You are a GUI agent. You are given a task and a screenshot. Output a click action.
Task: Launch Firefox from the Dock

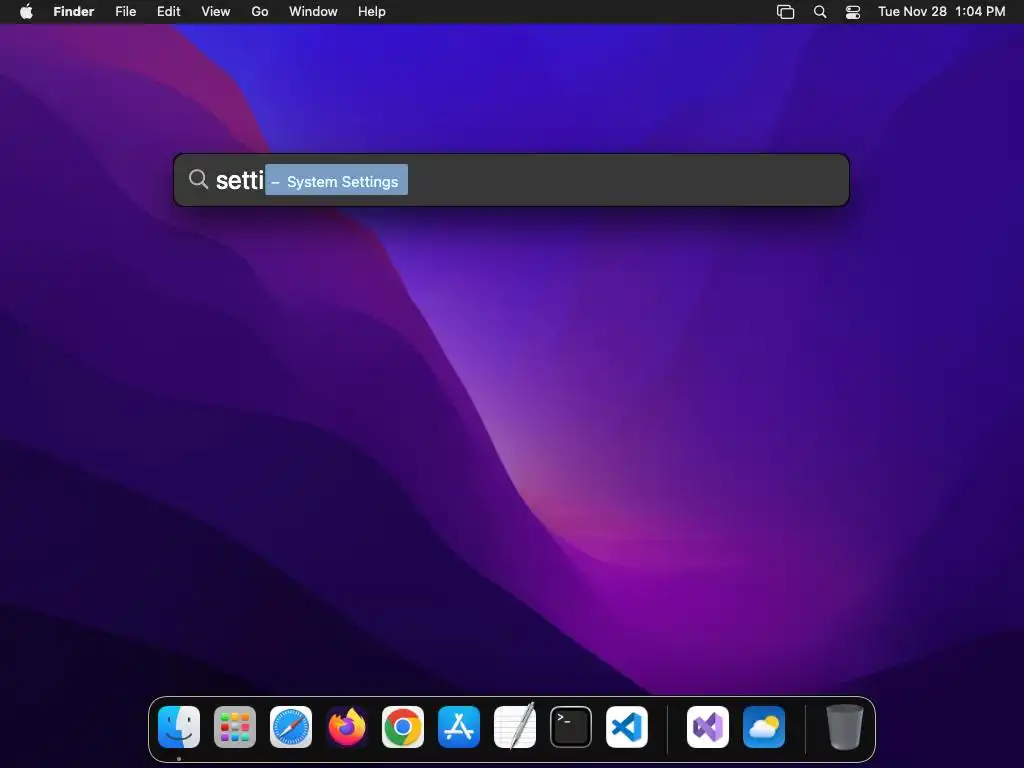coord(347,727)
